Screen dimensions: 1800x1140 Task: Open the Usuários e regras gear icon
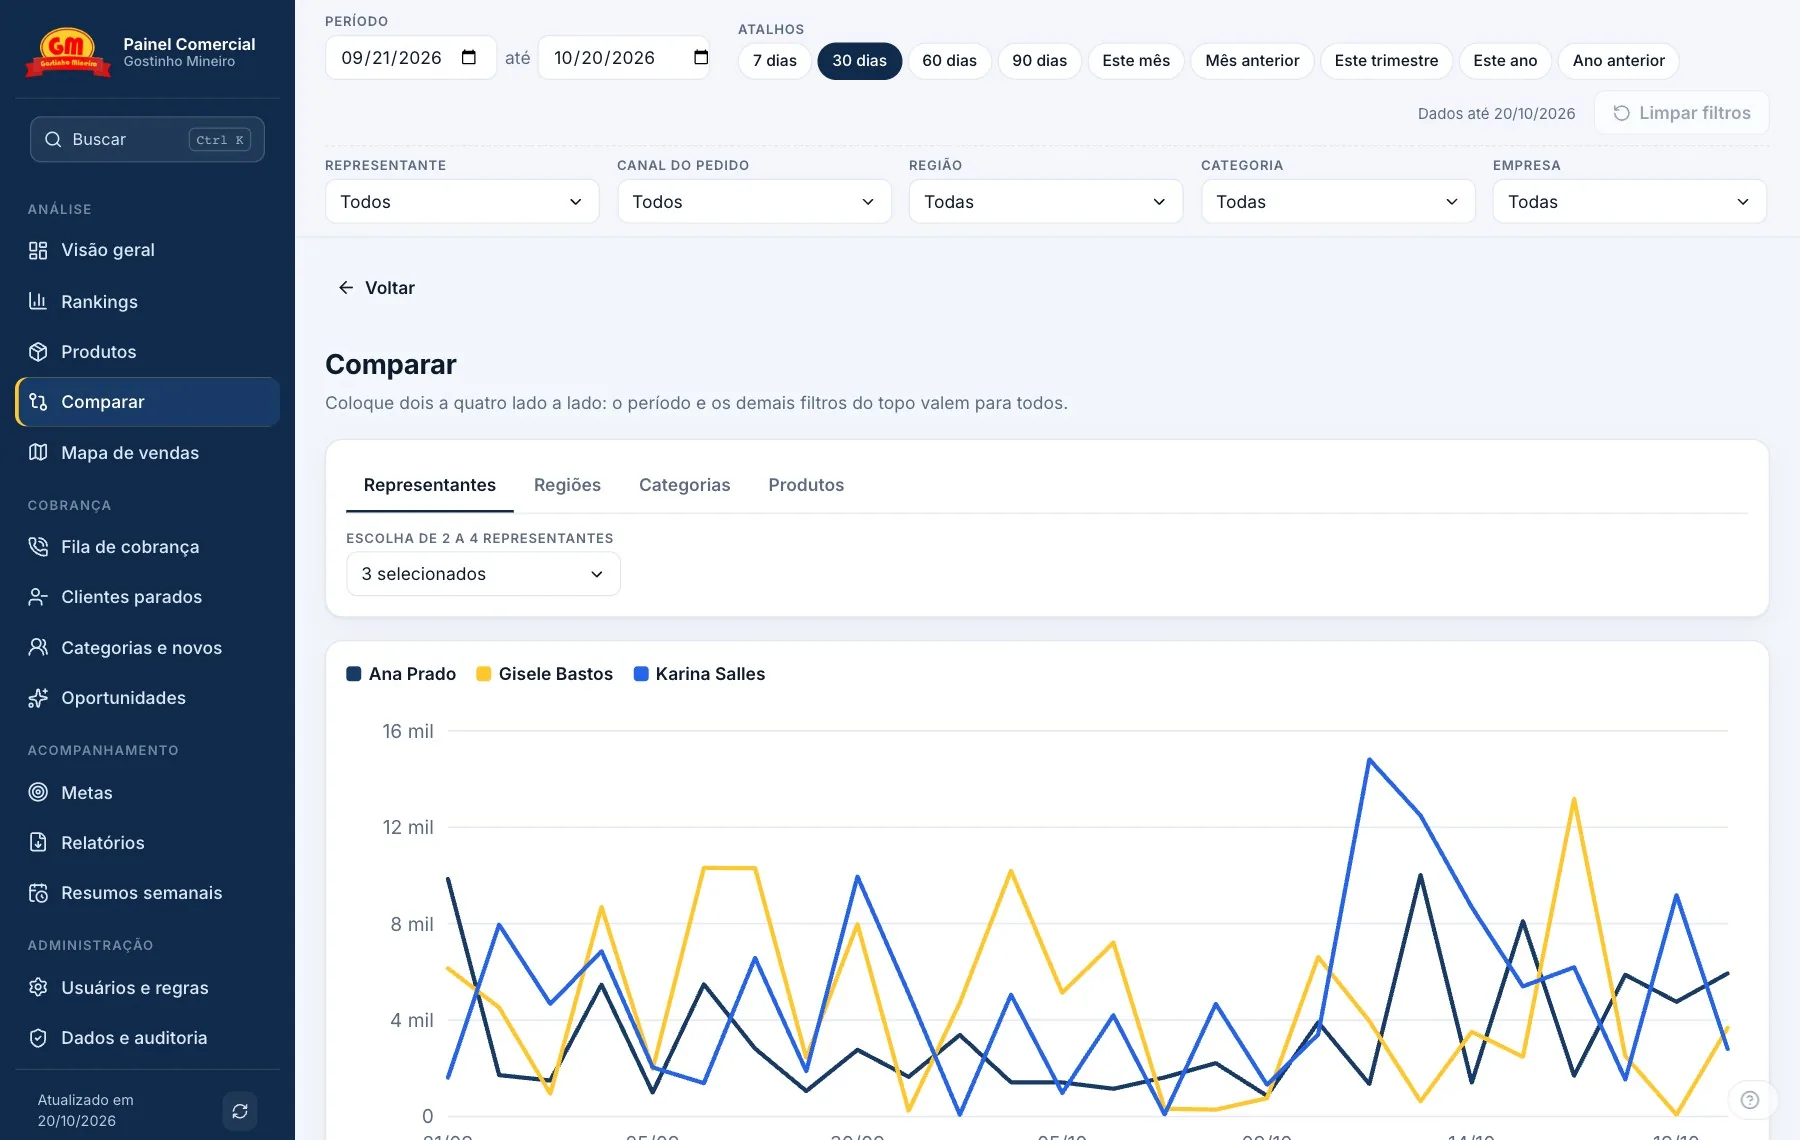coord(38,987)
